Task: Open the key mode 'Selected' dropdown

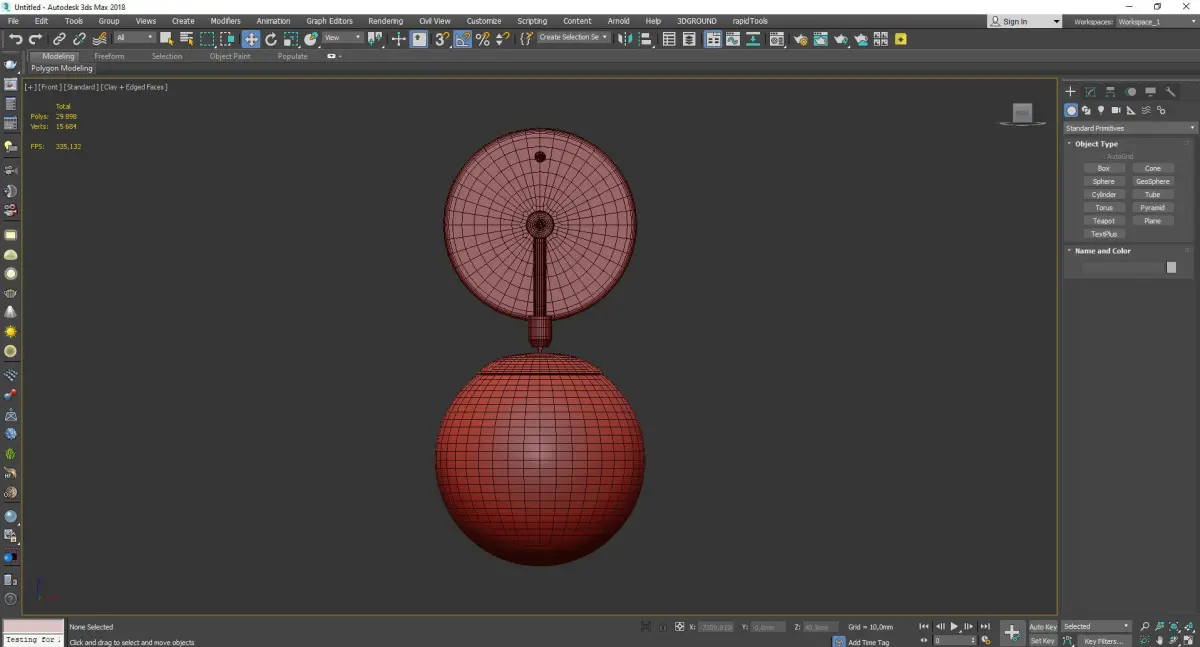Action: pos(1096,626)
